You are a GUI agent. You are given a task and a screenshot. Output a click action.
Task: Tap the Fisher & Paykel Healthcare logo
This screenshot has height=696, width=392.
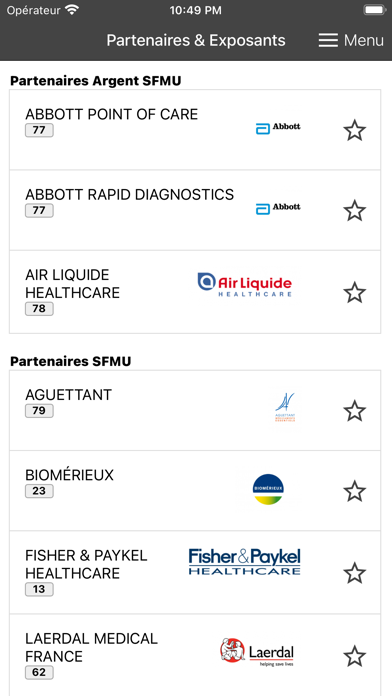[245, 562]
